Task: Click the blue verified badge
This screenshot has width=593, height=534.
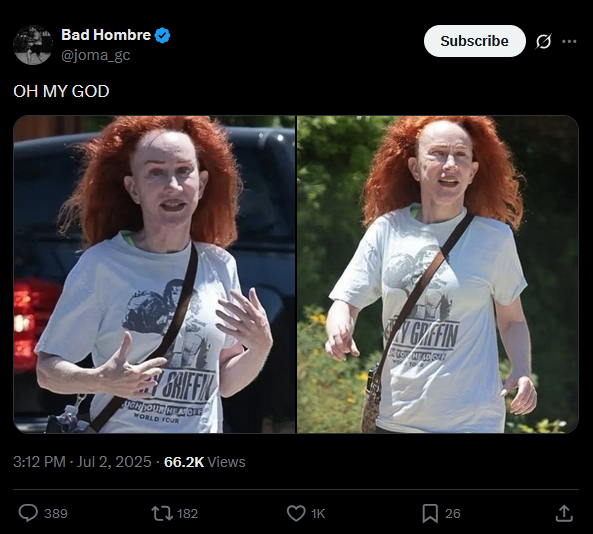Action: (163, 35)
